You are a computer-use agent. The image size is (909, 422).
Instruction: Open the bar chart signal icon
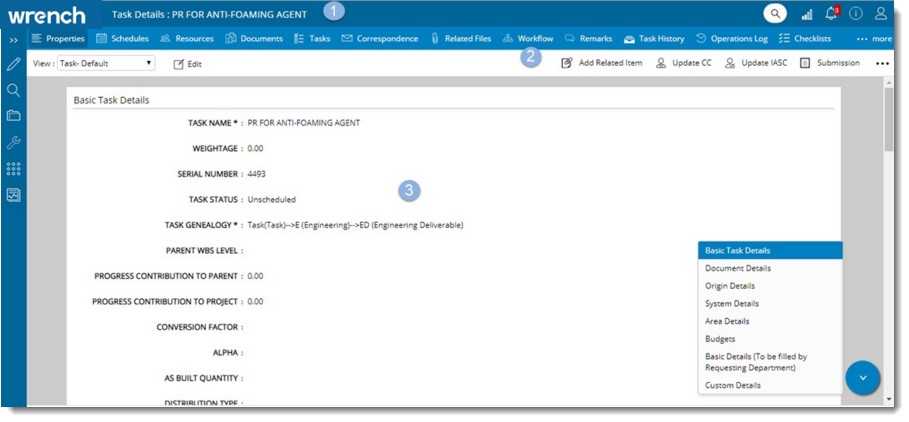coord(806,14)
